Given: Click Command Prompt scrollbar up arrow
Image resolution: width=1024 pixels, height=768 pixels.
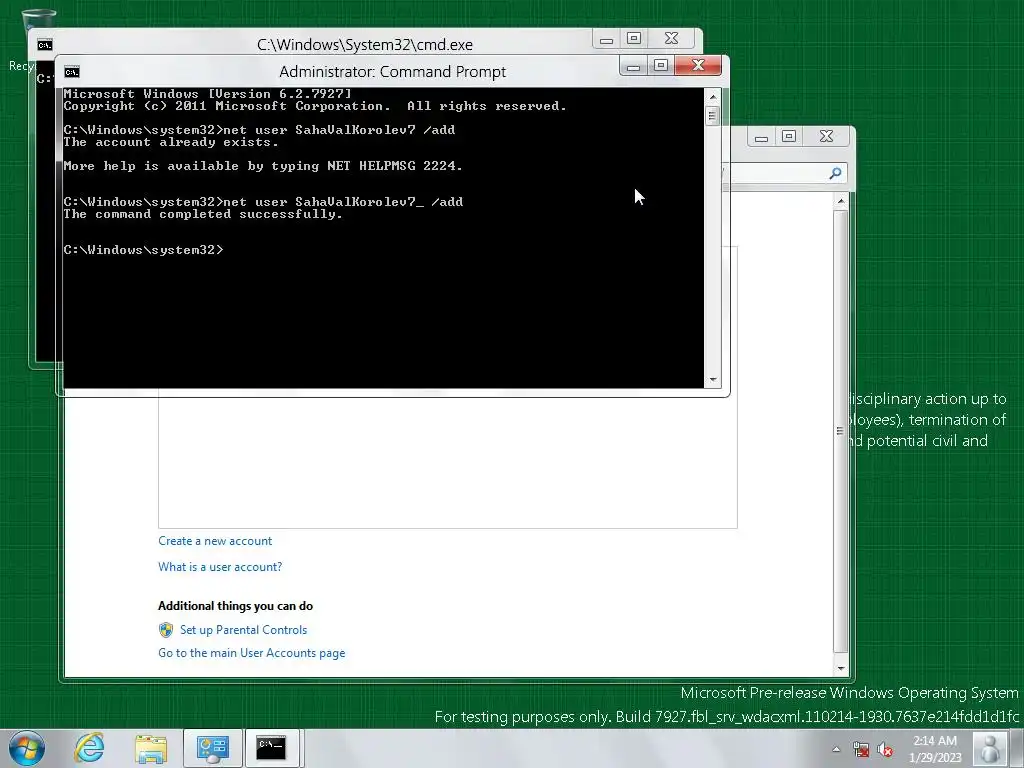Looking at the screenshot, I should pyautogui.click(x=712, y=97).
